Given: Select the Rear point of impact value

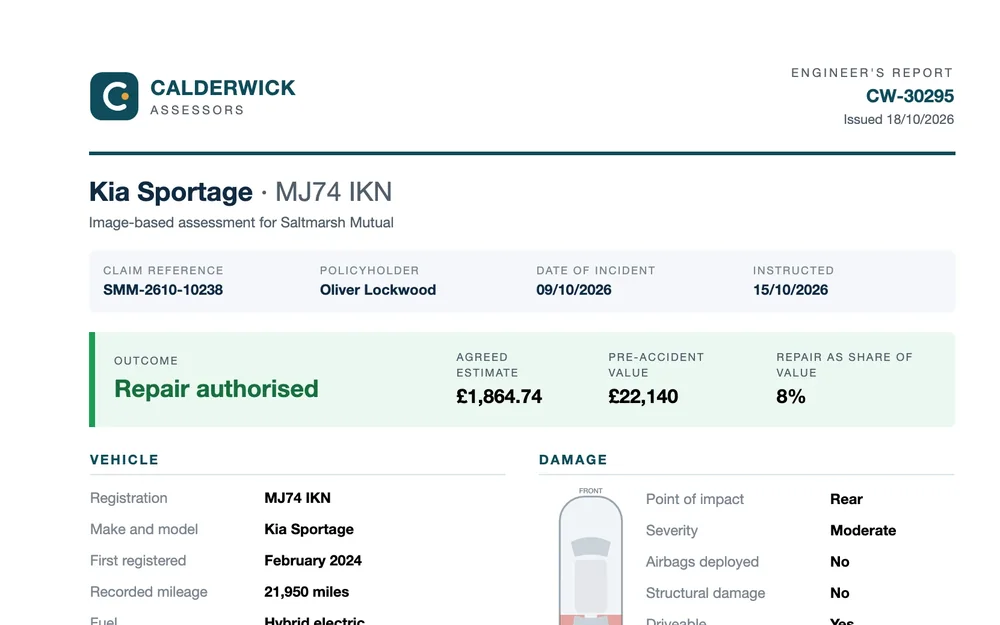Looking at the screenshot, I should click(846, 499).
